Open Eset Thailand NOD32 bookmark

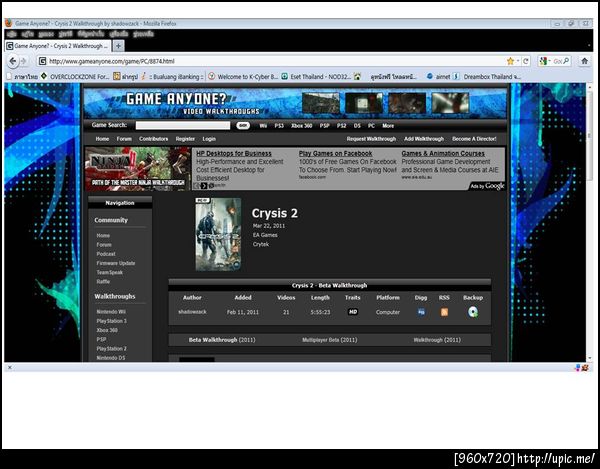[316, 77]
